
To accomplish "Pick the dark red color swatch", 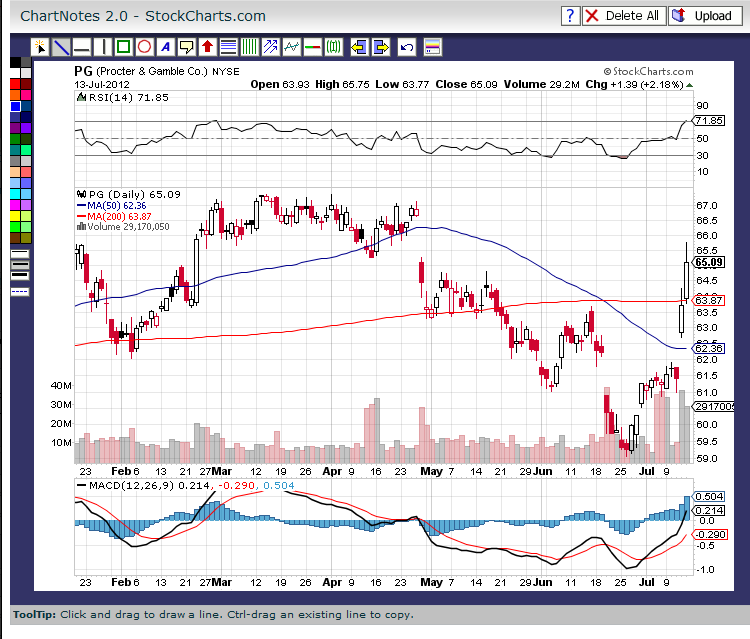I will pos(26,84).
